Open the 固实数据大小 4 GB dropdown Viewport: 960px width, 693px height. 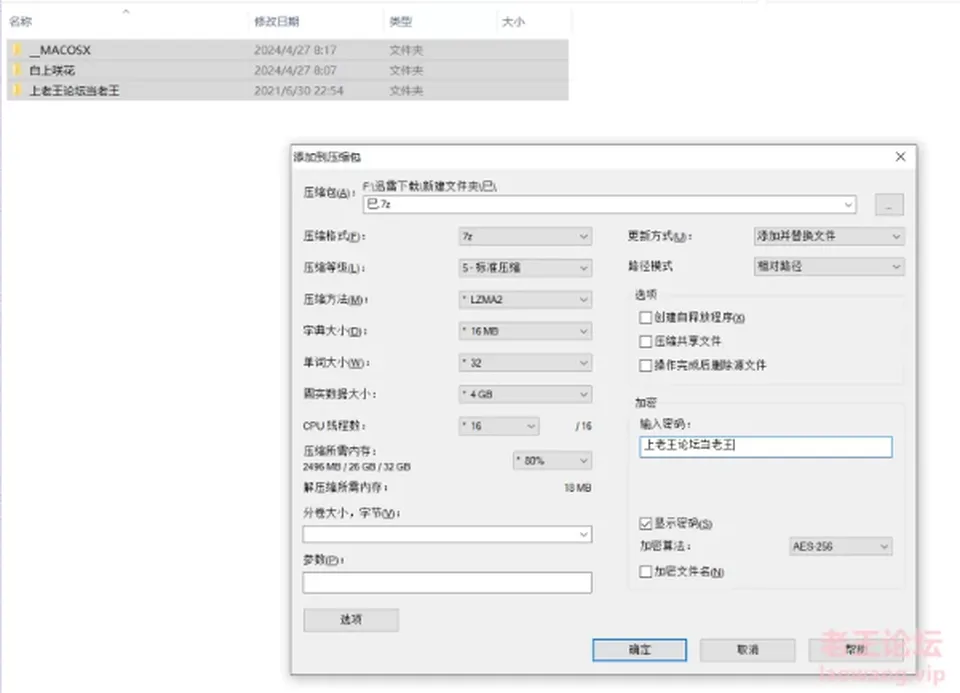(x=525, y=394)
